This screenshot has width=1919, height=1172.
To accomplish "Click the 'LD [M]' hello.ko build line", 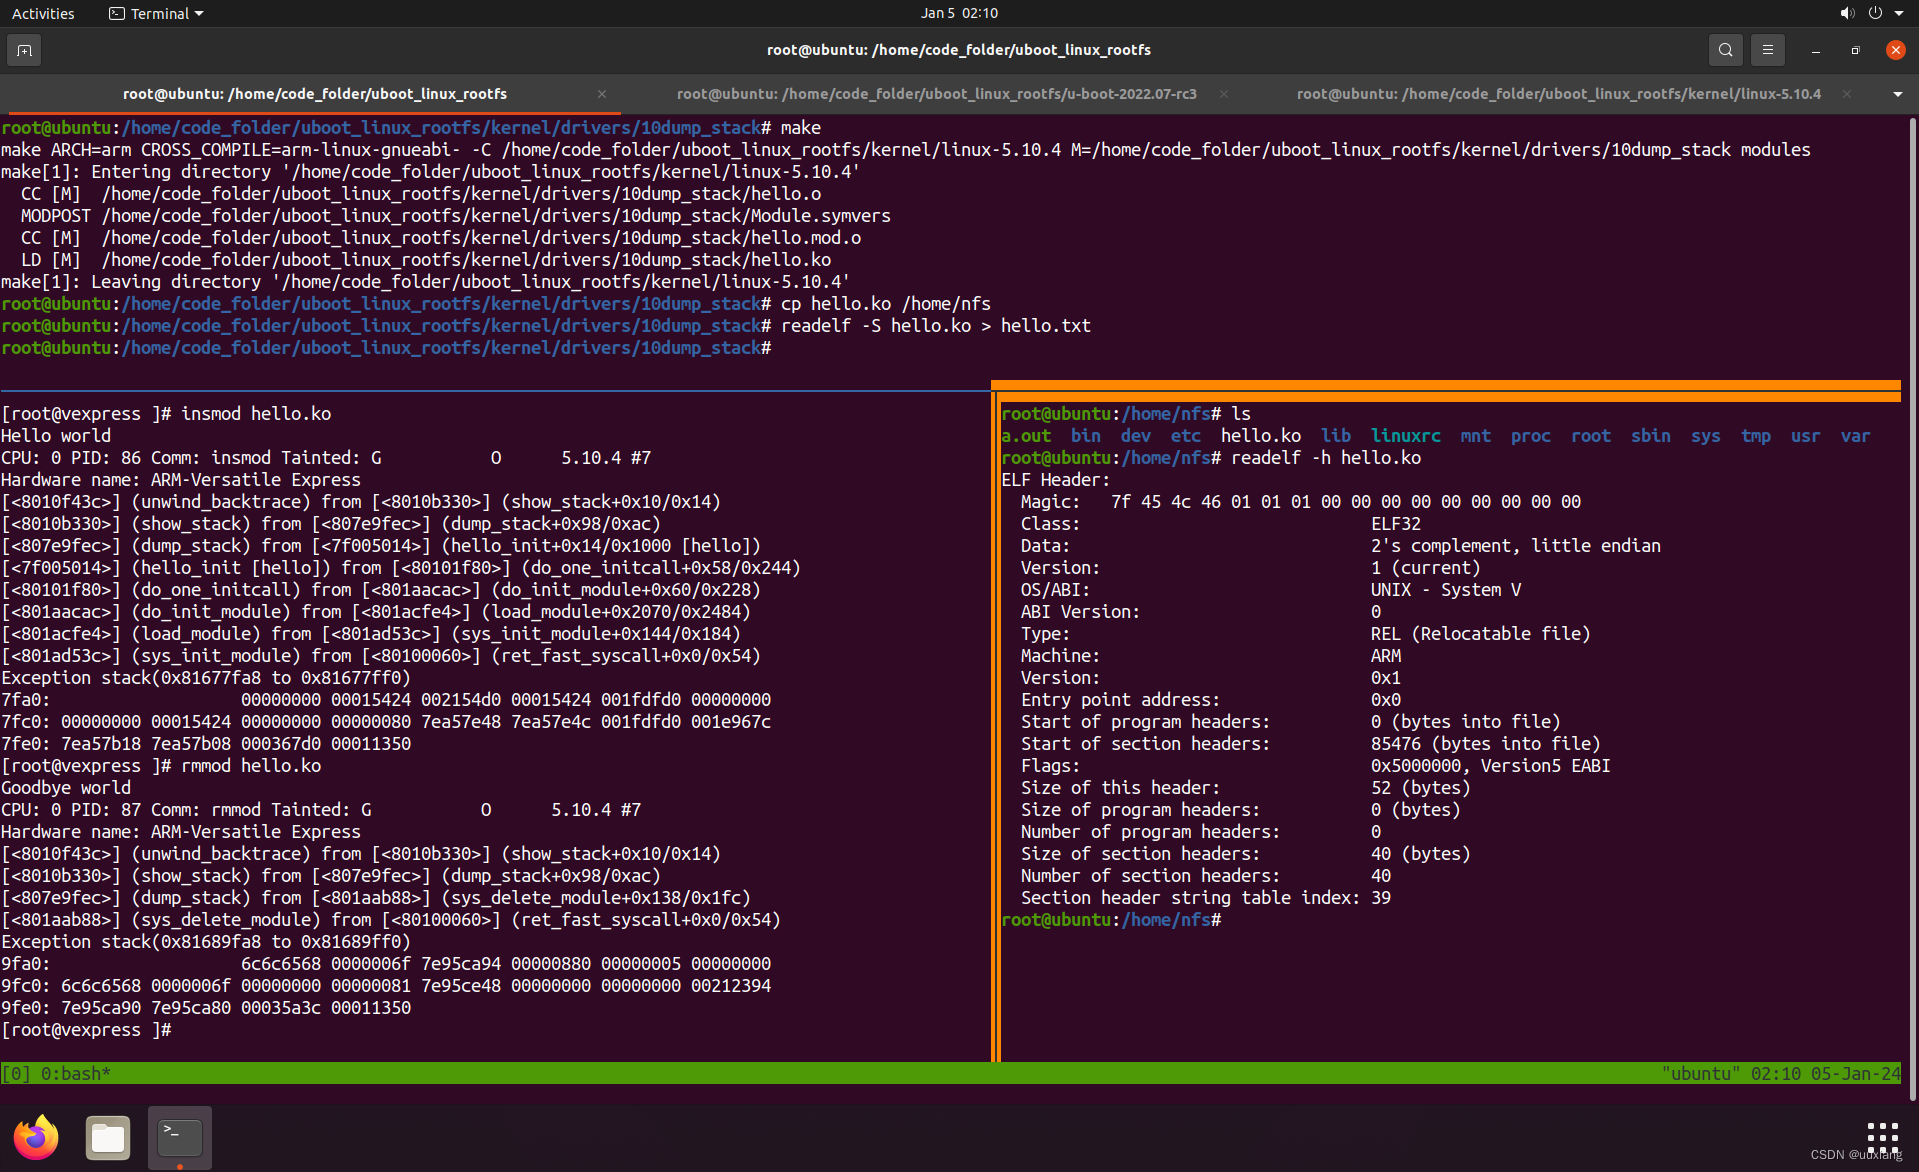I will click(x=426, y=260).
